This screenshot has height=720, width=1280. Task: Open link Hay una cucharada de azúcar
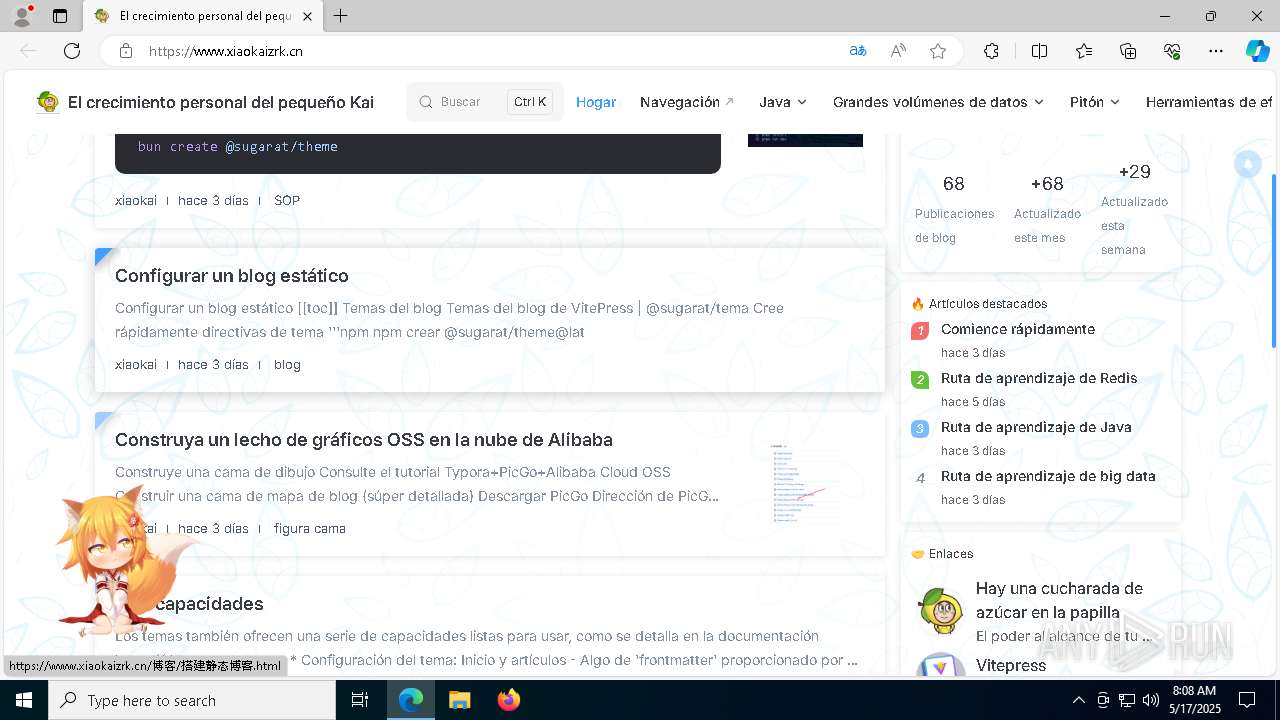(1059, 600)
